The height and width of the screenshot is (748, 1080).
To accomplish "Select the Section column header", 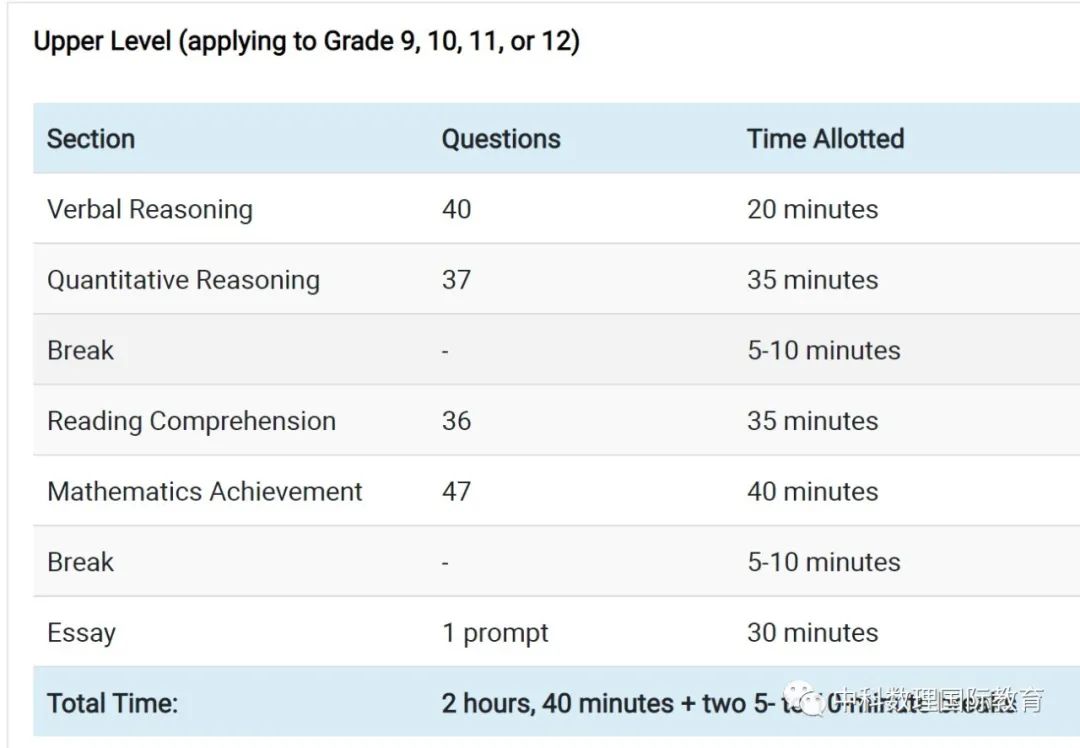I will tap(91, 138).
